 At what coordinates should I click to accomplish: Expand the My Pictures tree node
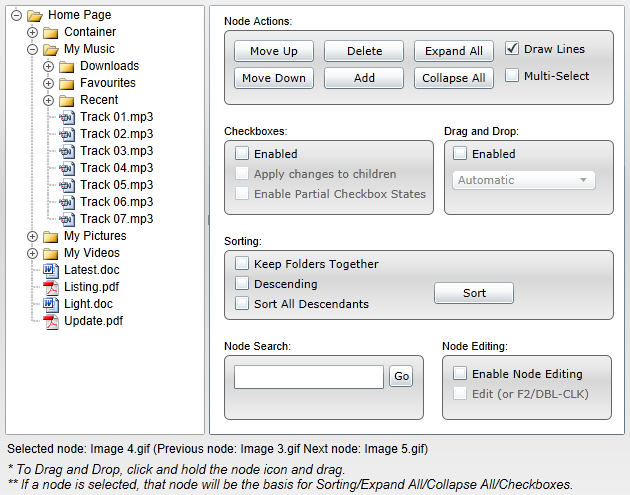33,236
